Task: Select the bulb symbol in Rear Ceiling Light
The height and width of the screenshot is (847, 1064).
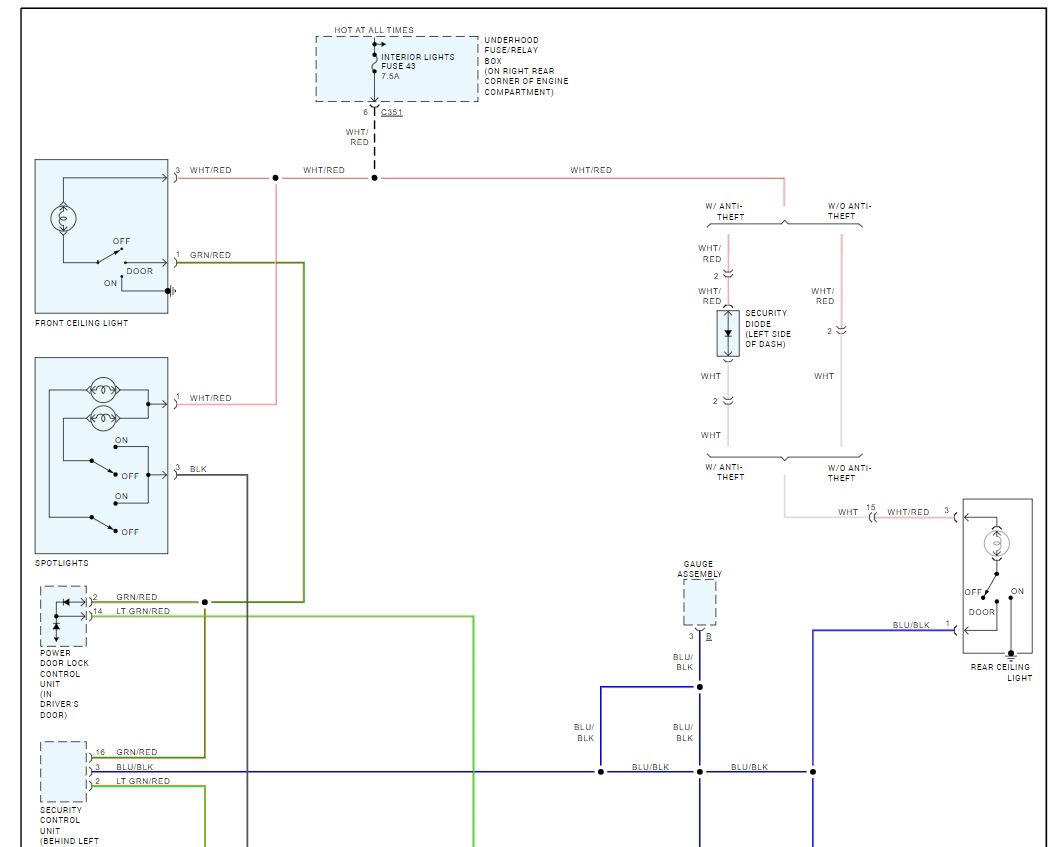Action: pos(996,543)
